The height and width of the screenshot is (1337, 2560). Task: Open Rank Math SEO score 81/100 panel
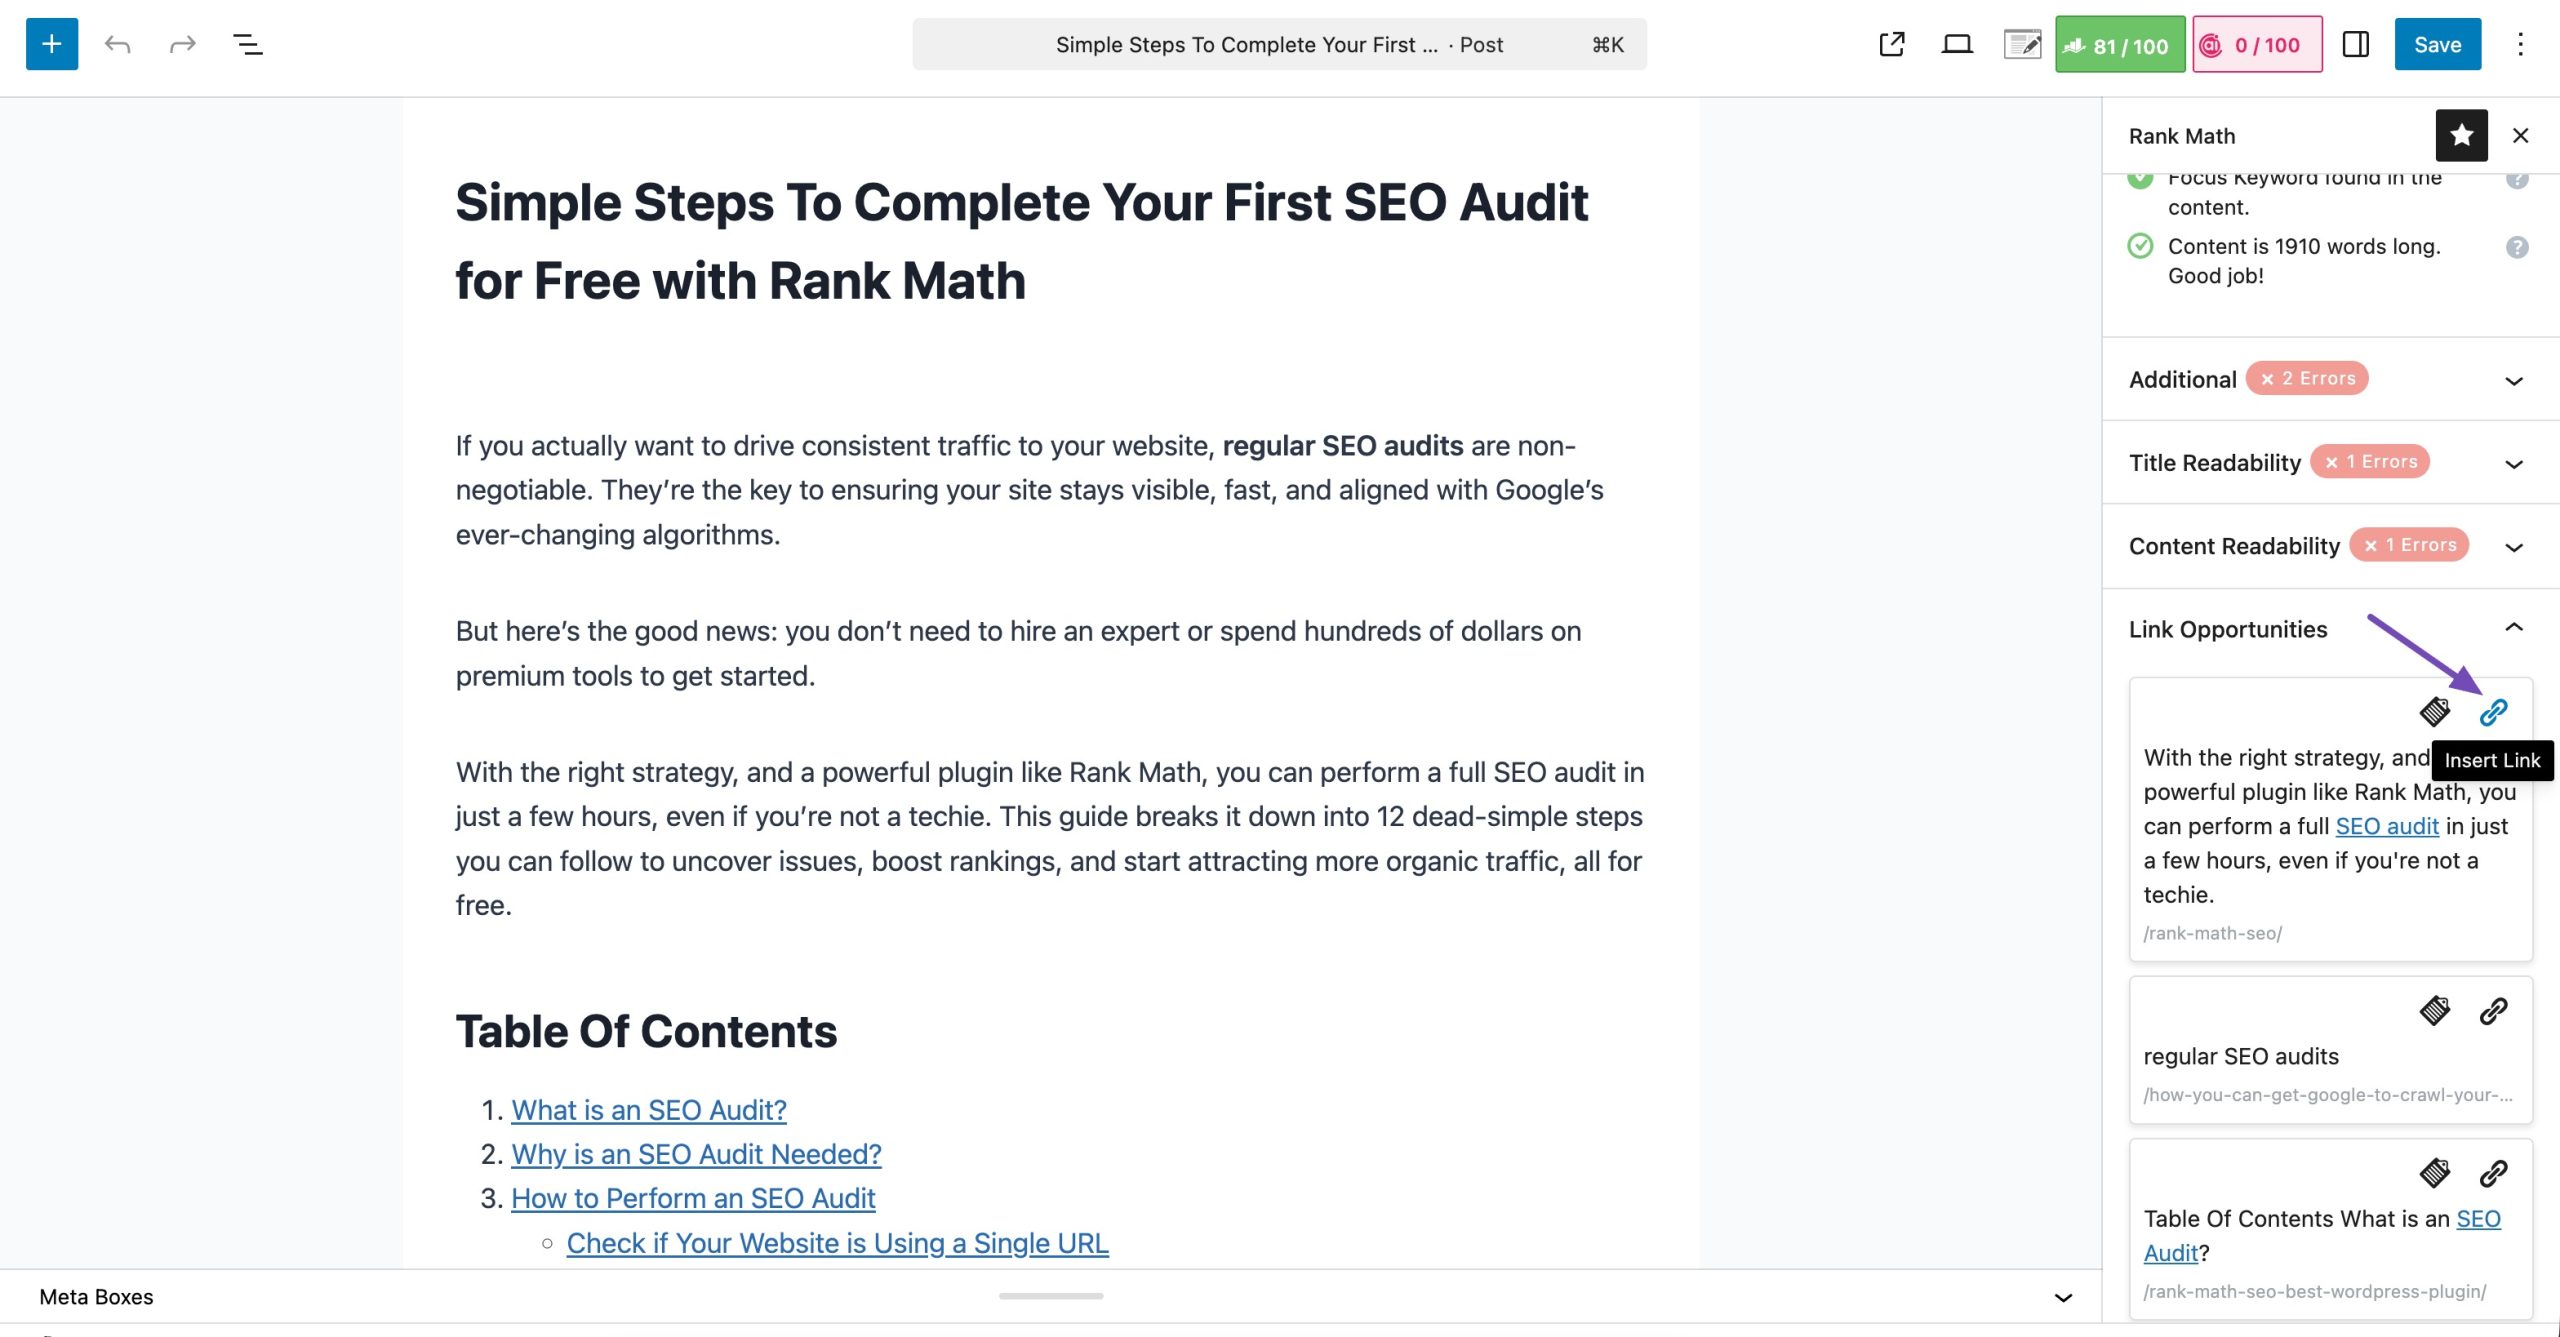coord(2118,45)
